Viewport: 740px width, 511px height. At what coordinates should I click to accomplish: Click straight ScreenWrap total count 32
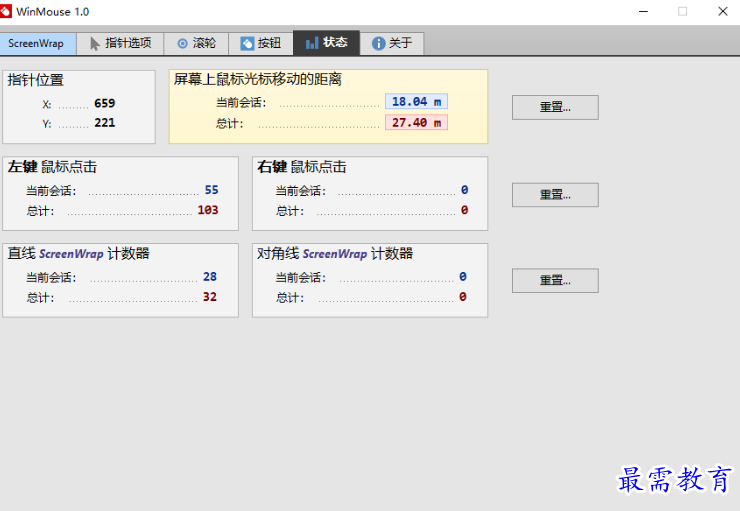210,297
